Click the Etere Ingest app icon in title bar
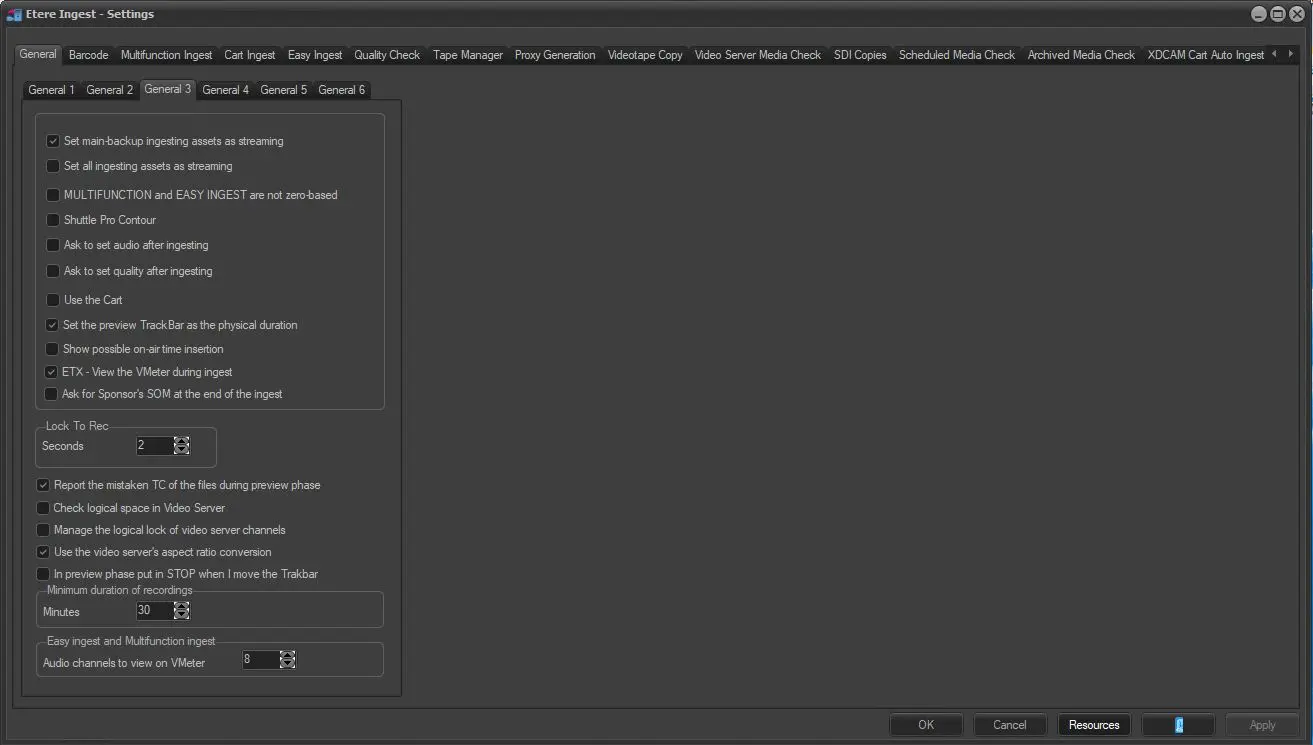 (14, 14)
